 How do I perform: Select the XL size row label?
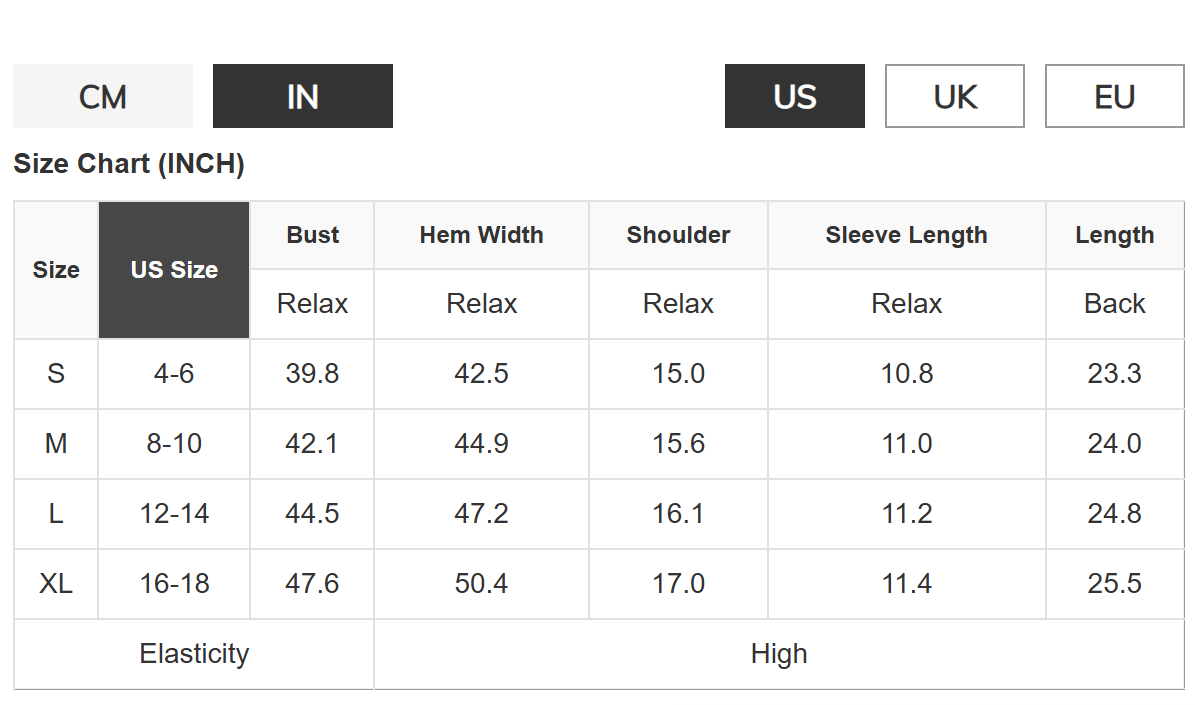(x=56, y=584)
